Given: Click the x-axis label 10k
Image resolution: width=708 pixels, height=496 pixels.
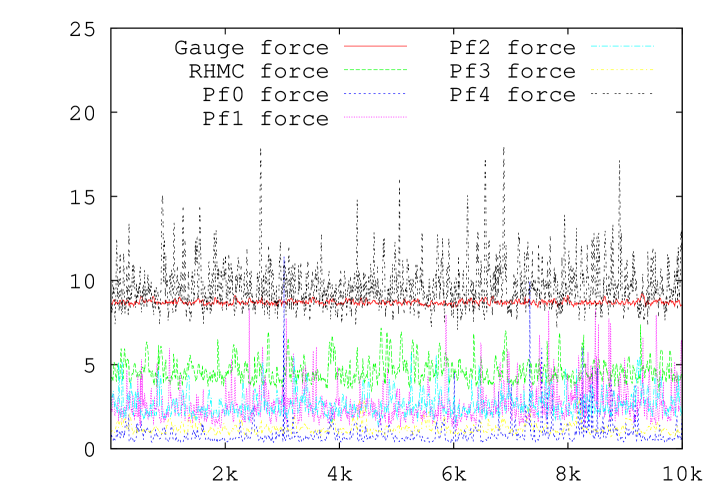Looking at the screenshot, I should [x=682, y=474].
